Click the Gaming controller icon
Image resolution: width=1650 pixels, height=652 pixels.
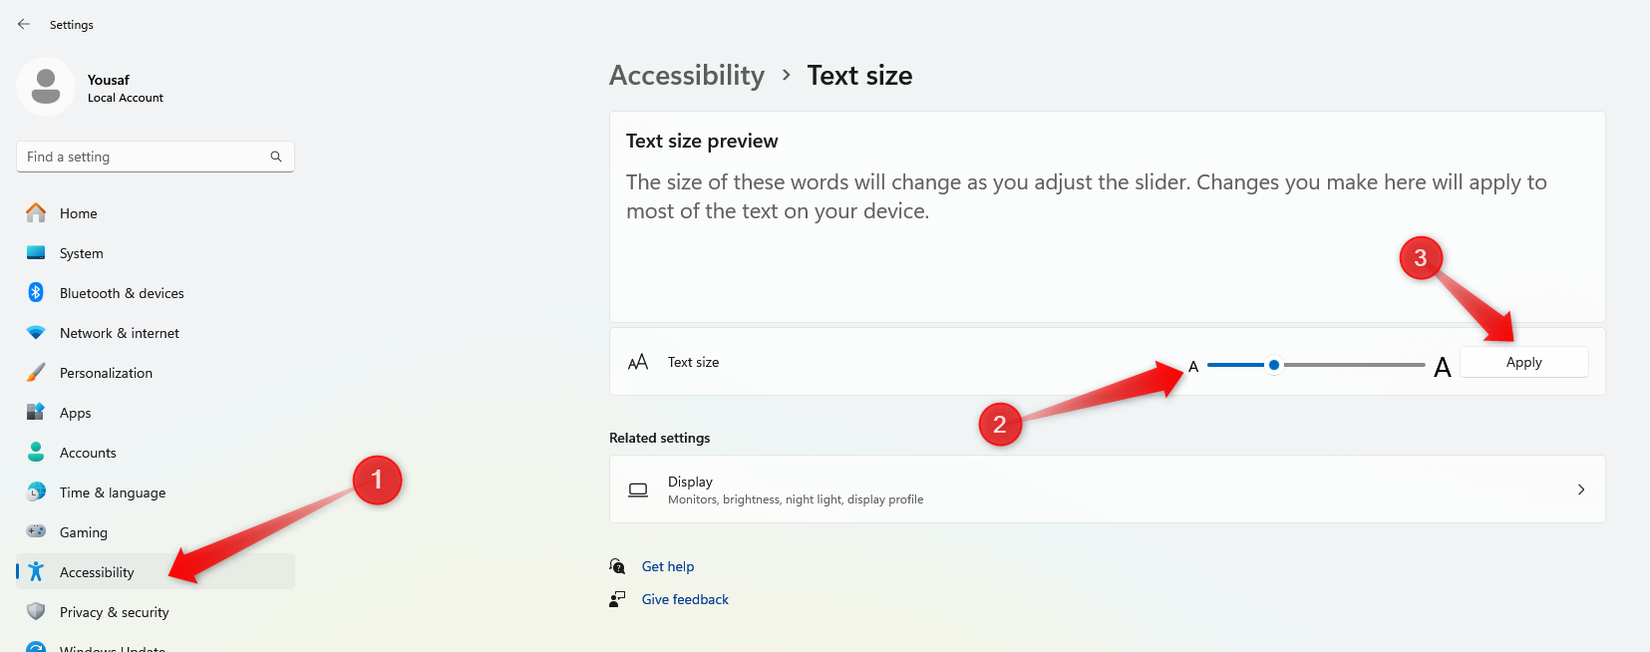click(x=36, y=532)
